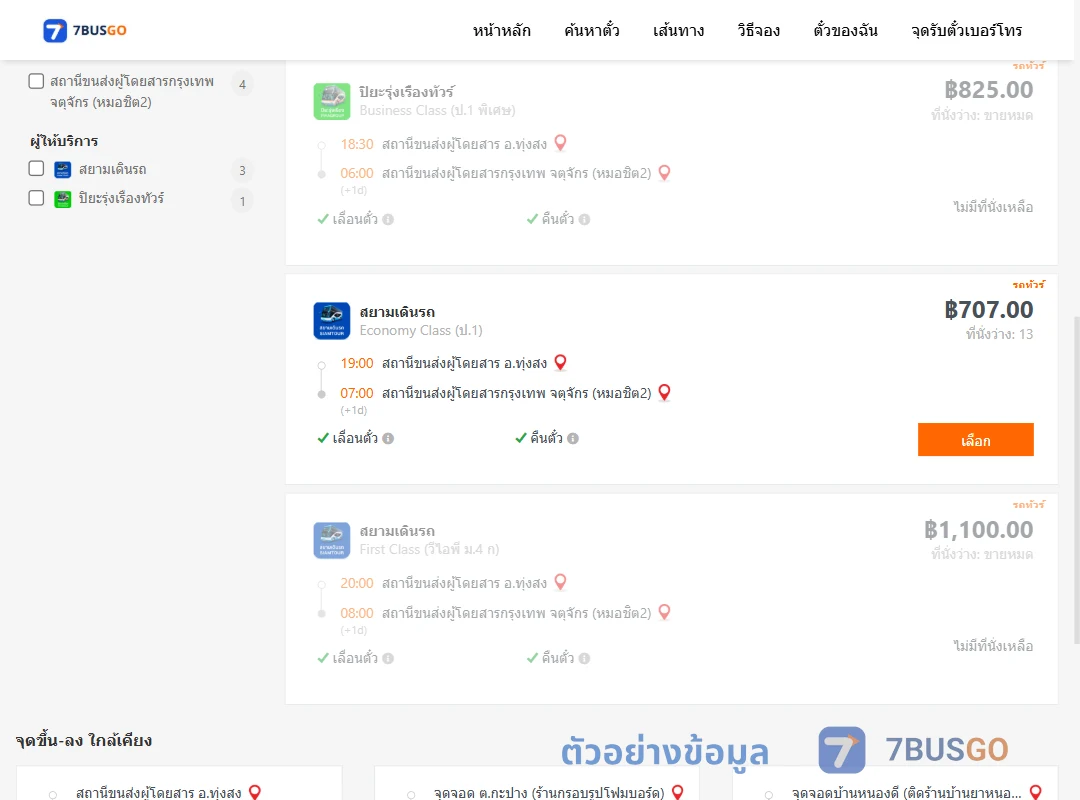Image resolution: width=1080 pixels, height=800 pixels.
Task: Click ปิยะรุ่งเรืองทัวร์ bus logo on ฿825 card
Action: click(332, 101)
